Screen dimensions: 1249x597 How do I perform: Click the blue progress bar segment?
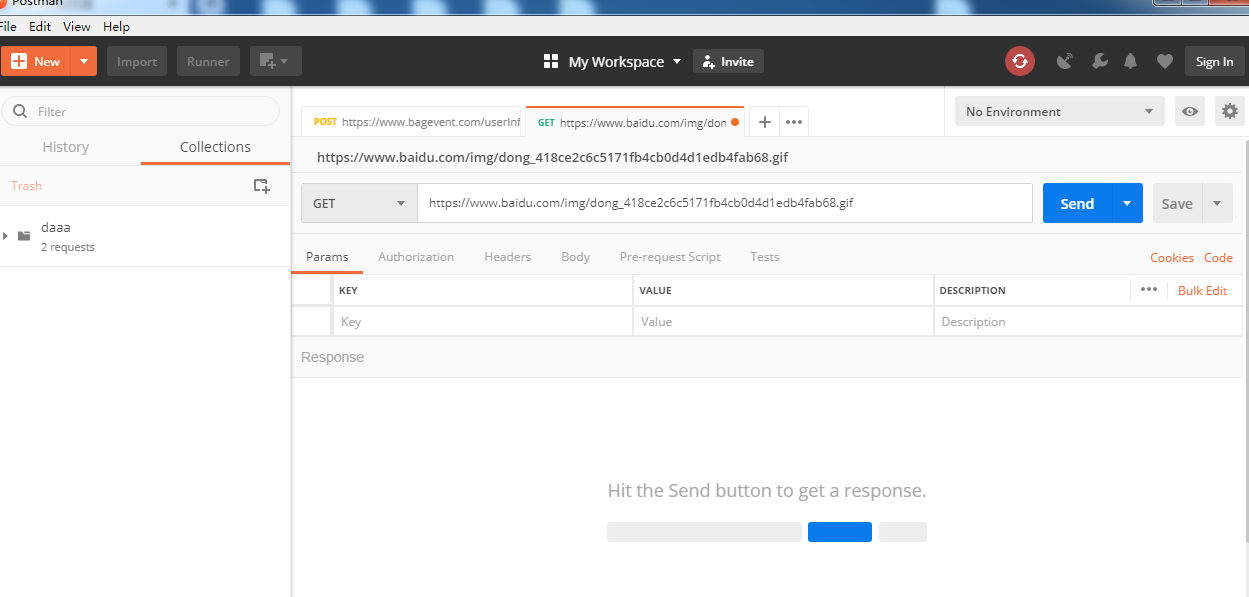pyautogui.click(x=839, y=531)
